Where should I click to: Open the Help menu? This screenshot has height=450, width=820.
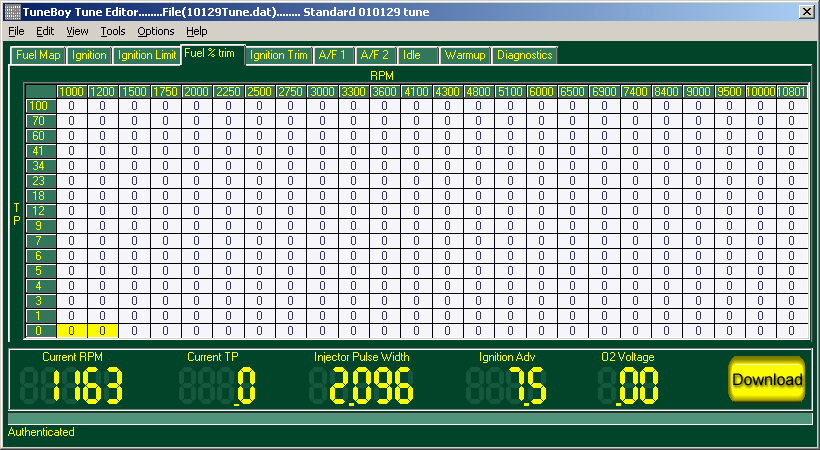click(197, 31)
